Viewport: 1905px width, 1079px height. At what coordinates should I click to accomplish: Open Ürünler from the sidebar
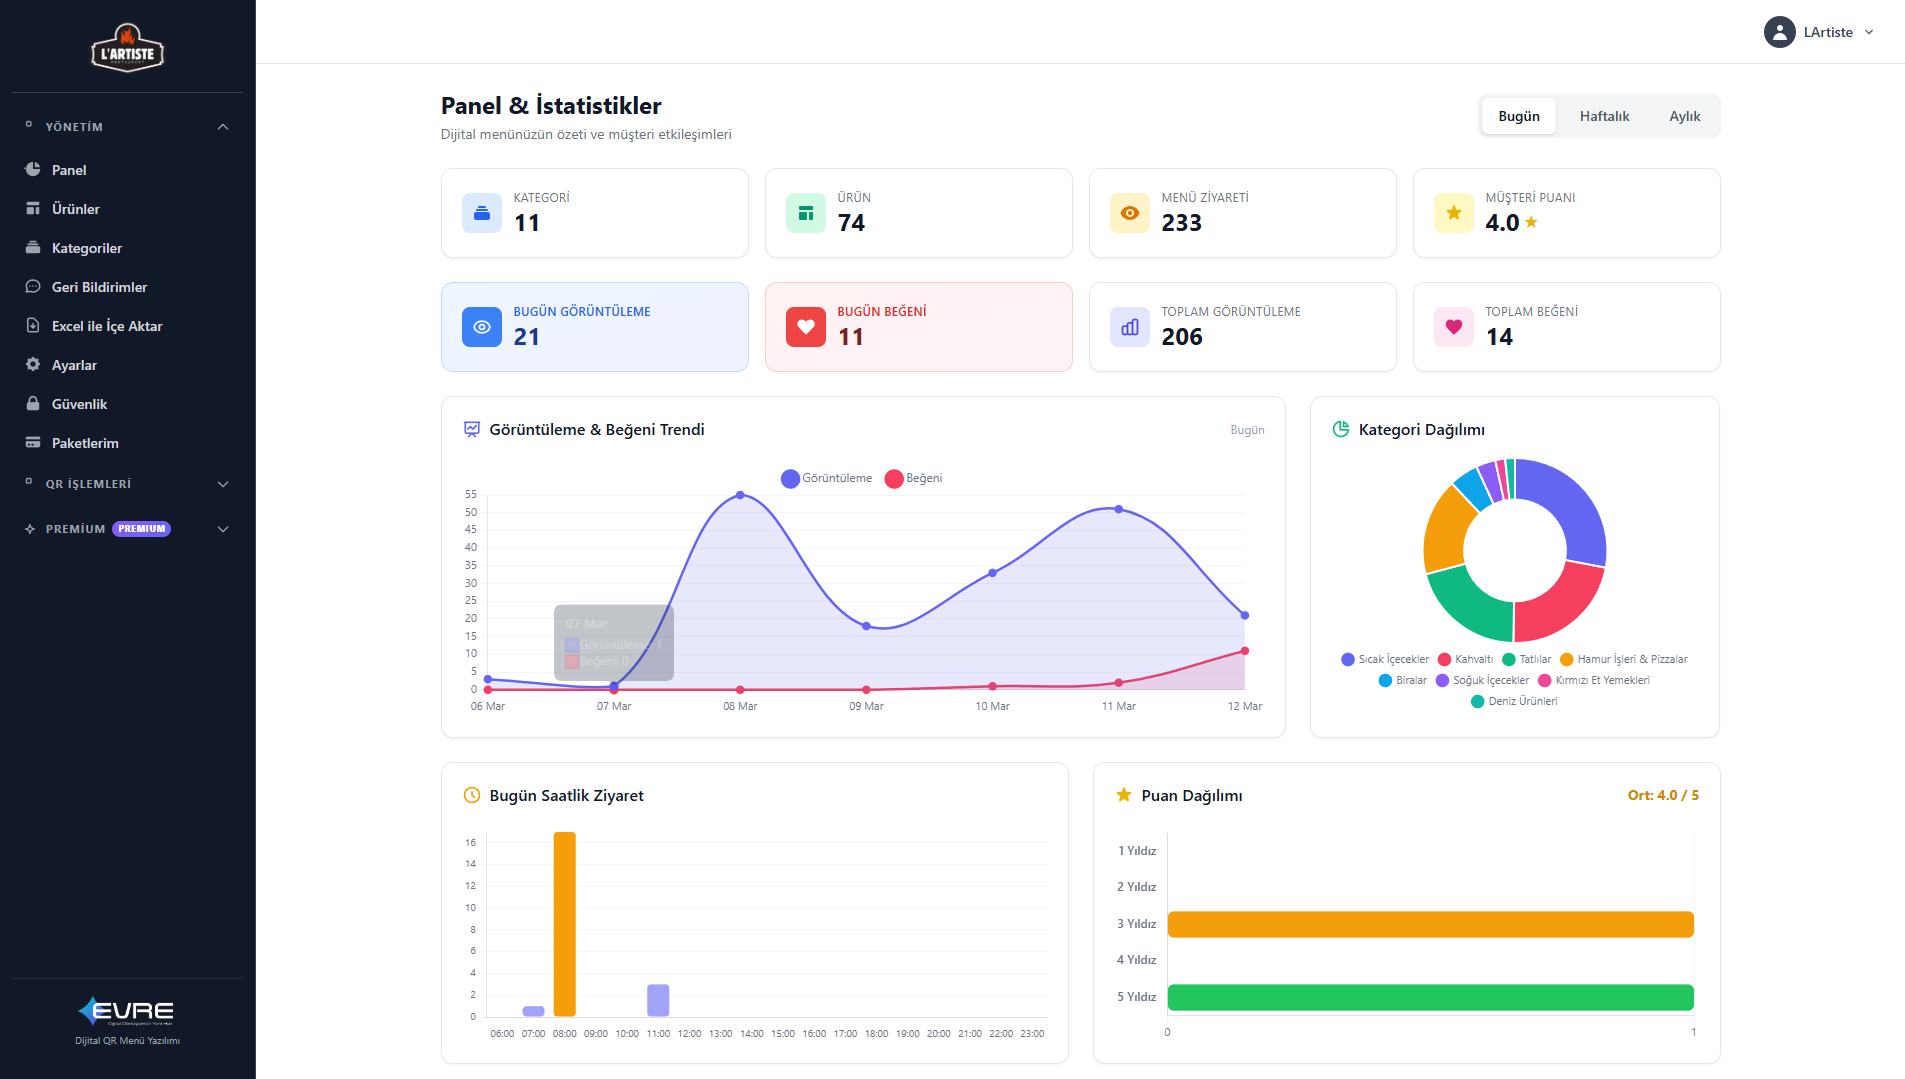[x=127, y=209]
